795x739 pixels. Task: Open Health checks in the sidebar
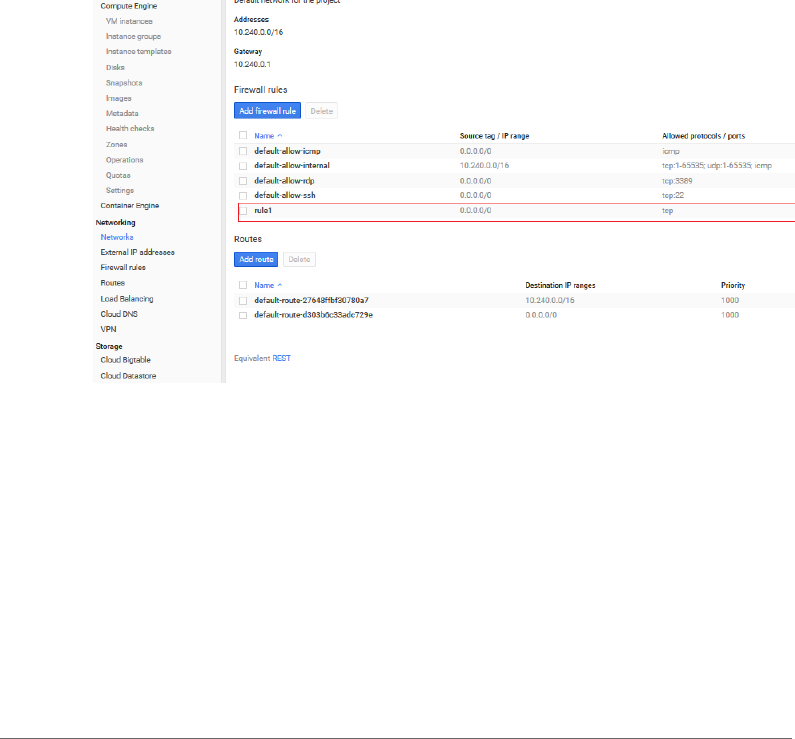[x=130, y=128]
